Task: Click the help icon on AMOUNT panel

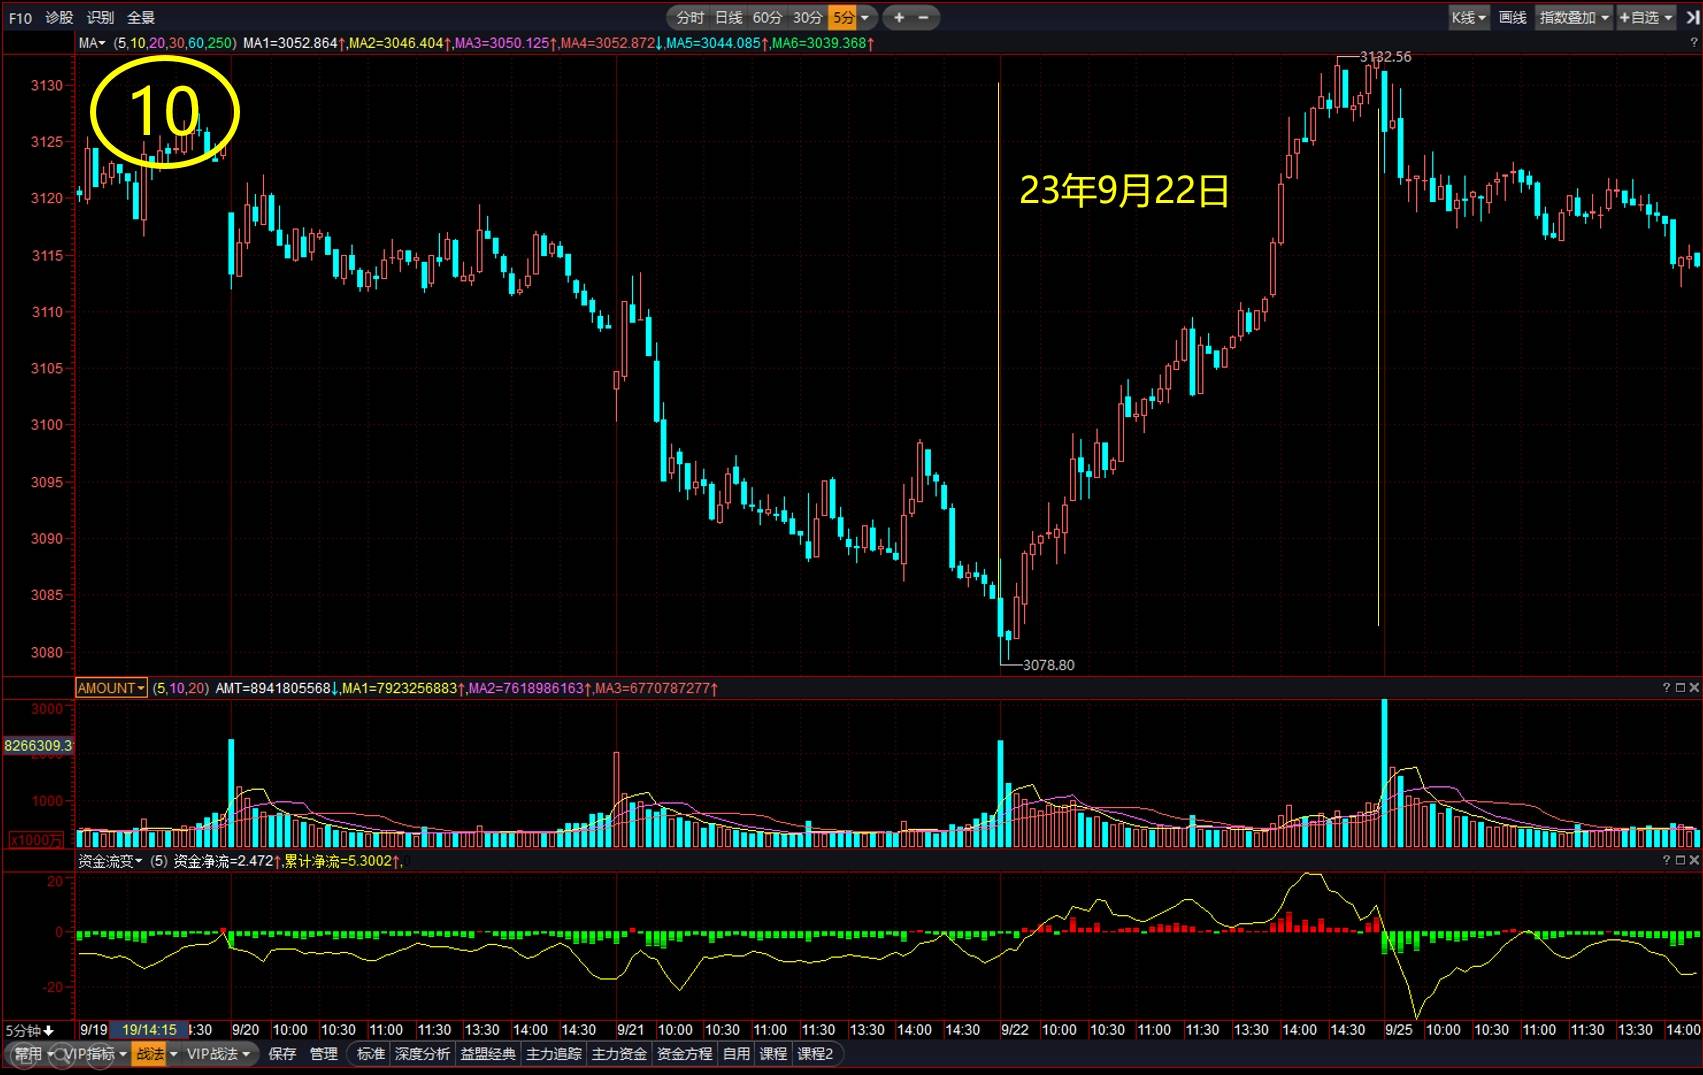Action: click(x=1666, y=688)
